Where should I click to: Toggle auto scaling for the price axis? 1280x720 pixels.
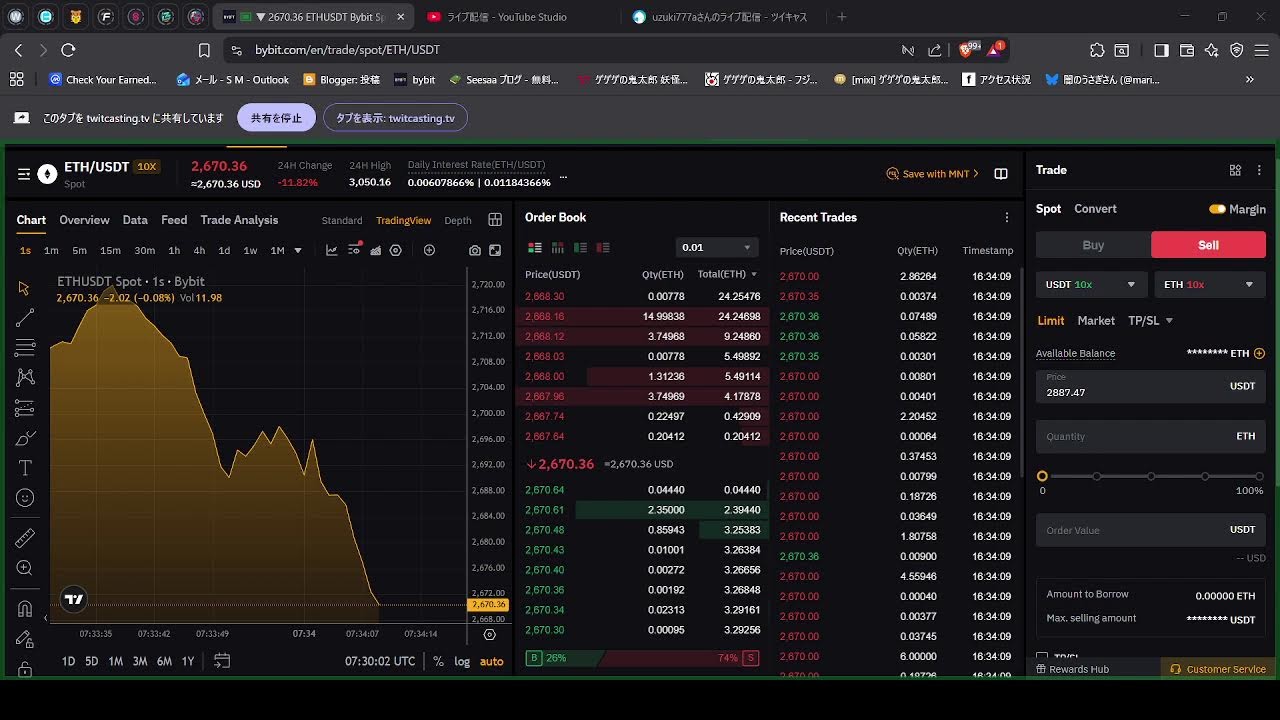[491, 661]
